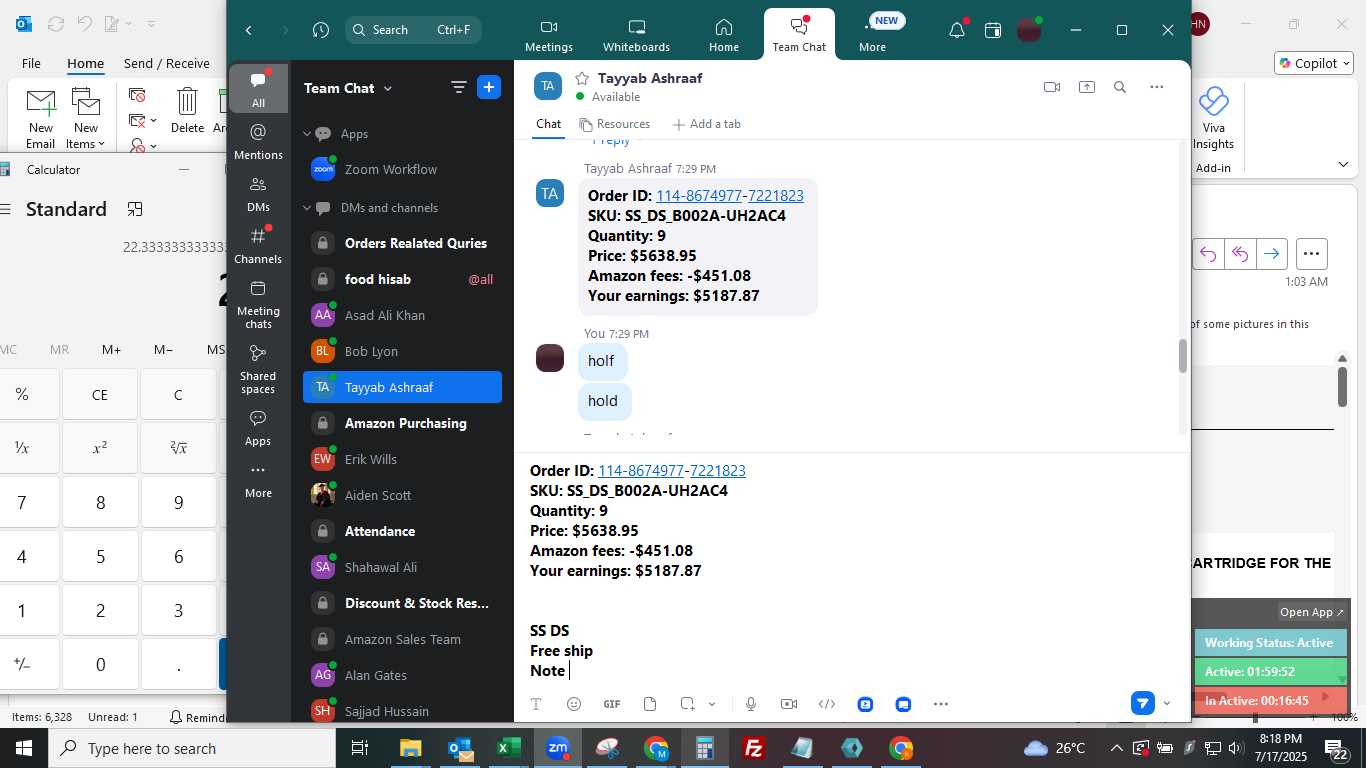Open the text formatting options in composer
The image size is (1366, 768).
point(536,704)
